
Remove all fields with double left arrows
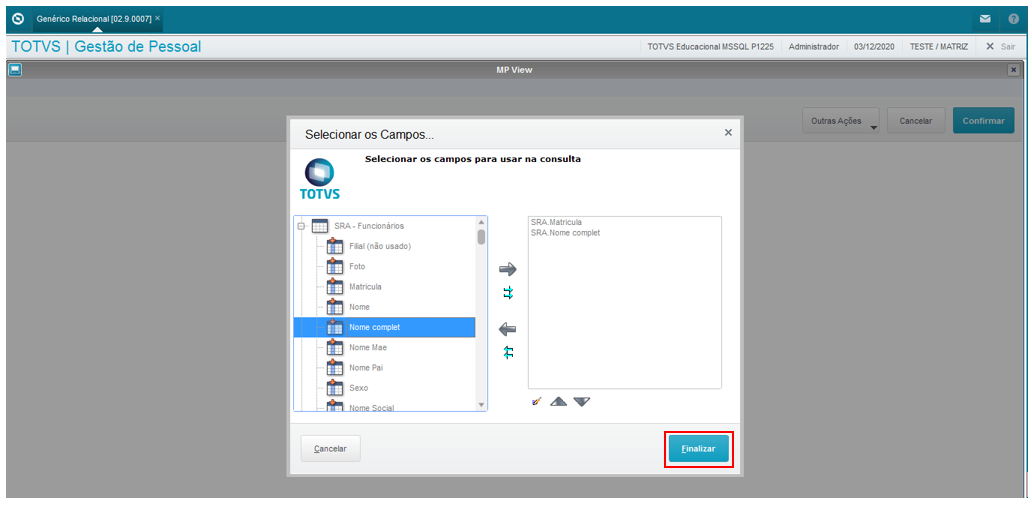[508, 353]
